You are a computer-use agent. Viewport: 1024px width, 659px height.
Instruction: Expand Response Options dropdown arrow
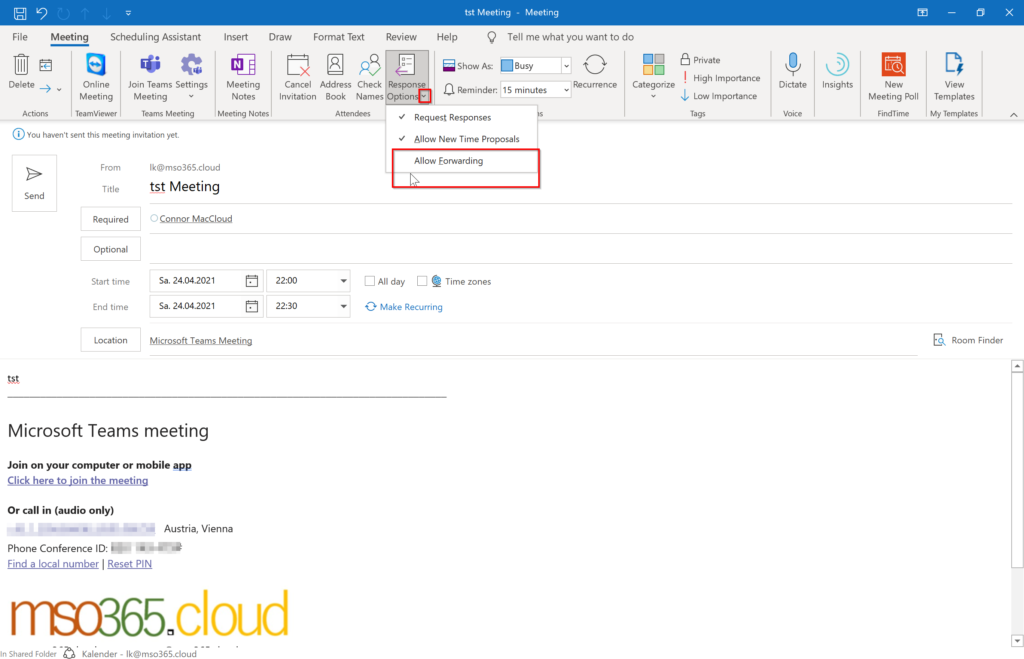[424, 96]
